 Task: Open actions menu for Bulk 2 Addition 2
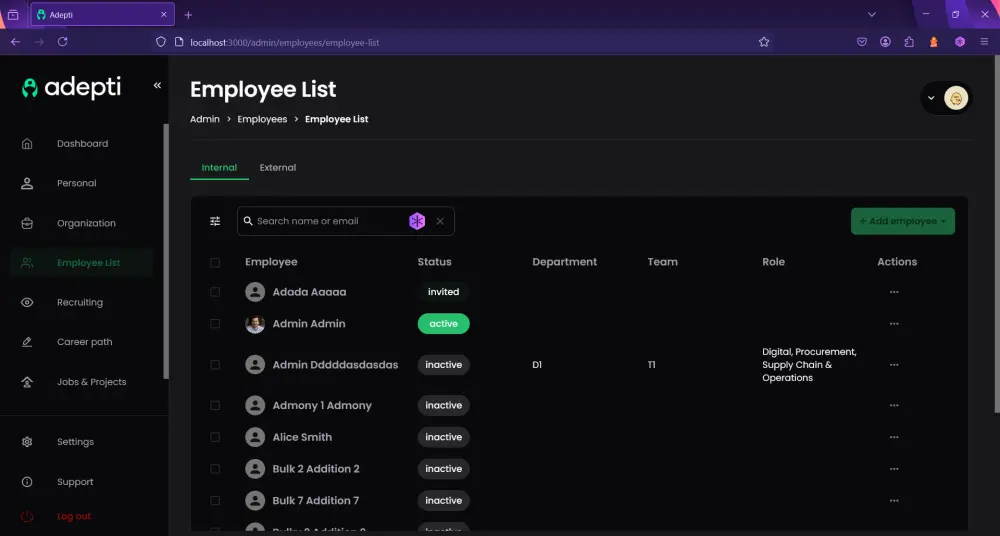[x=894, y=469]
